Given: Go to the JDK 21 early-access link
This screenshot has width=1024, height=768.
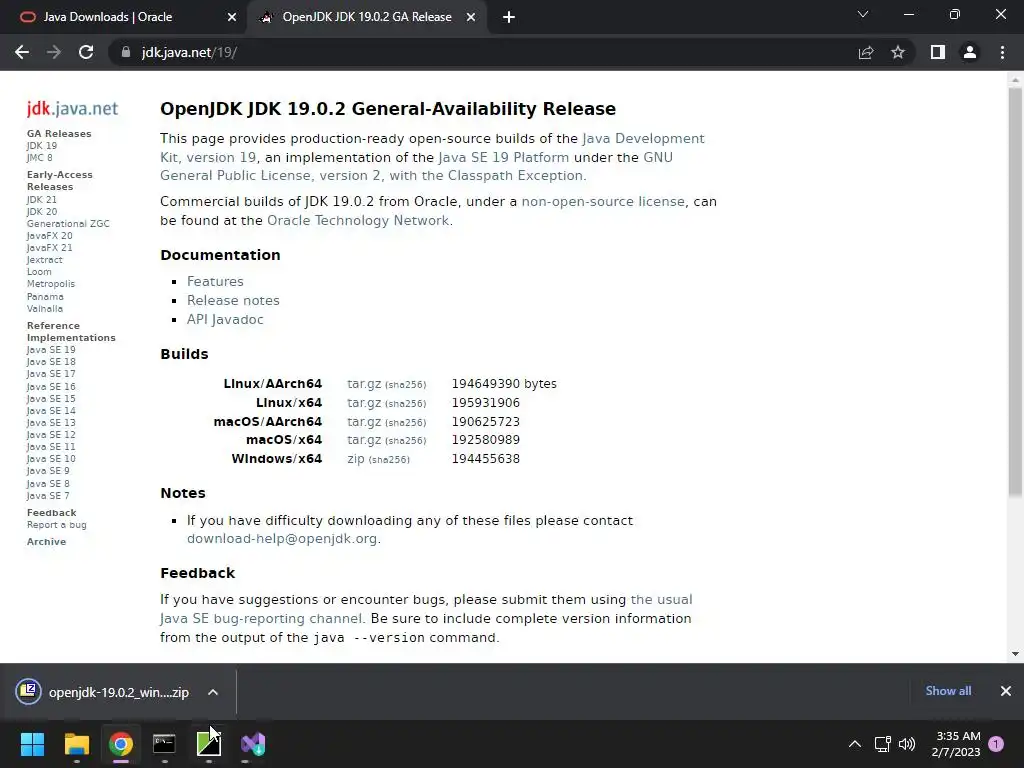Looking at the screenshot, I should point(42,199).
